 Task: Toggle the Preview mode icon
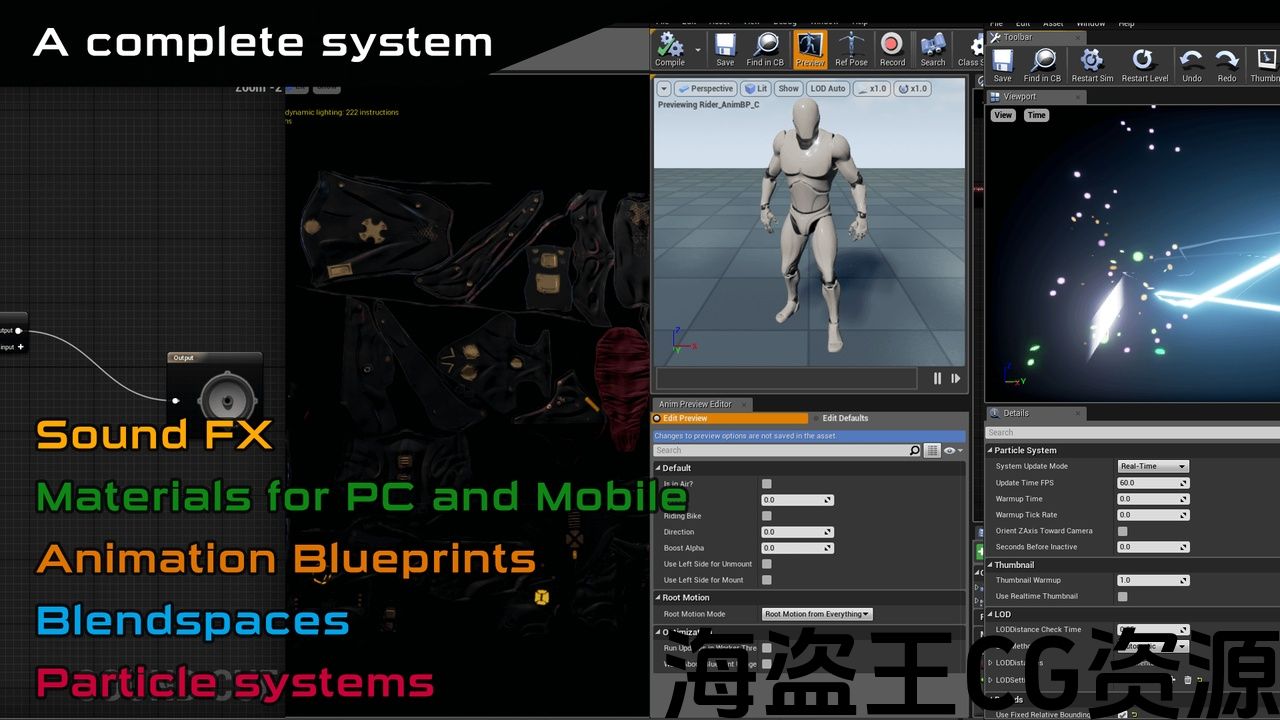click(810, 47)
